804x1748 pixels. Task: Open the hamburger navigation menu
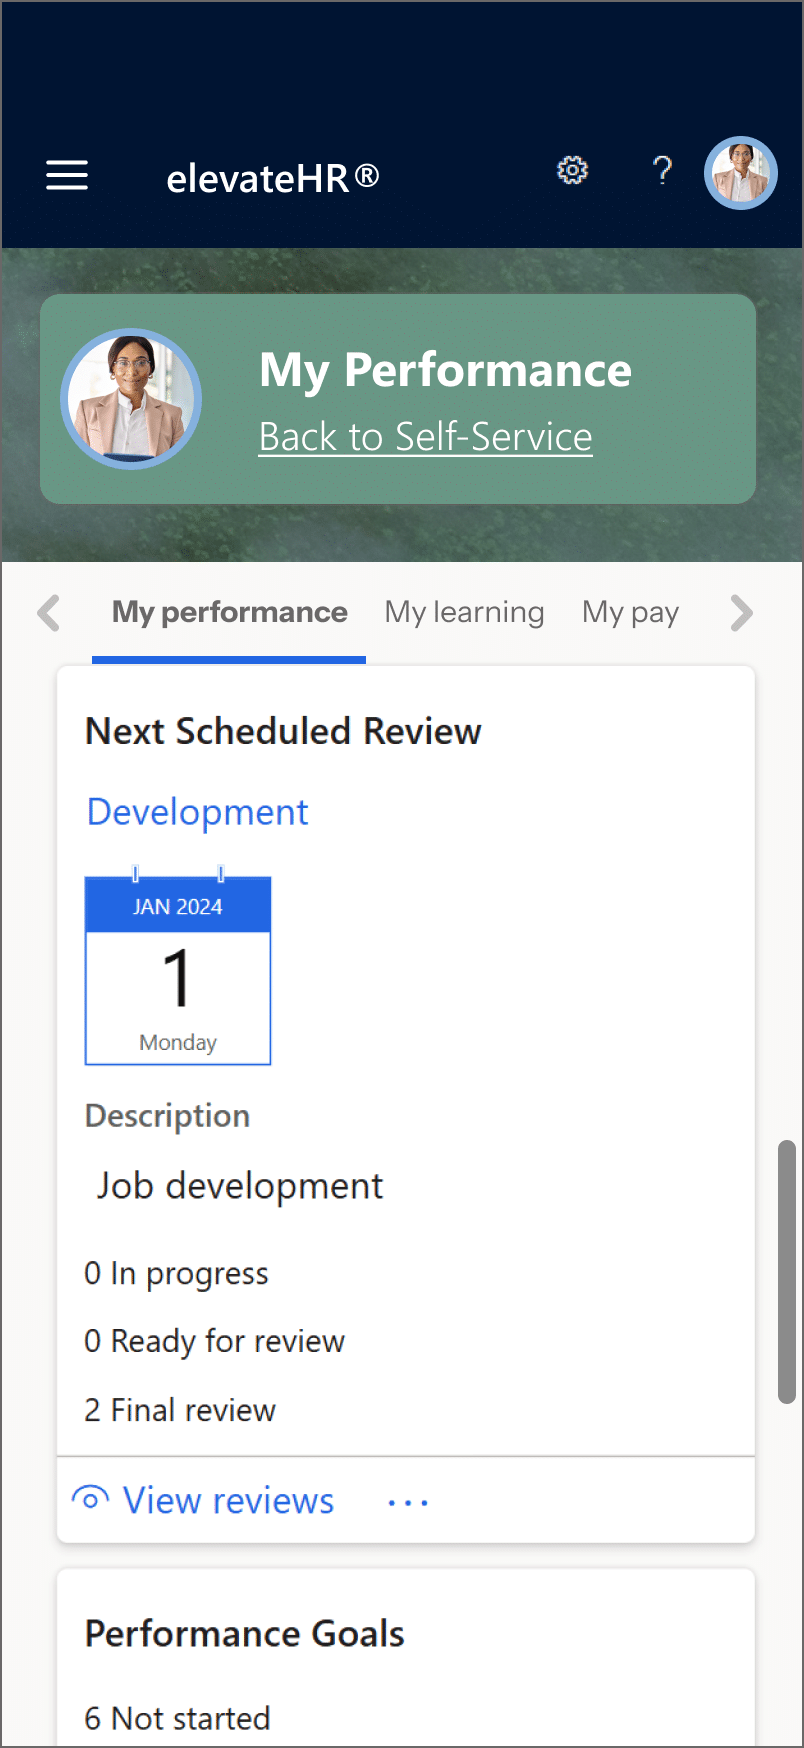67,175
